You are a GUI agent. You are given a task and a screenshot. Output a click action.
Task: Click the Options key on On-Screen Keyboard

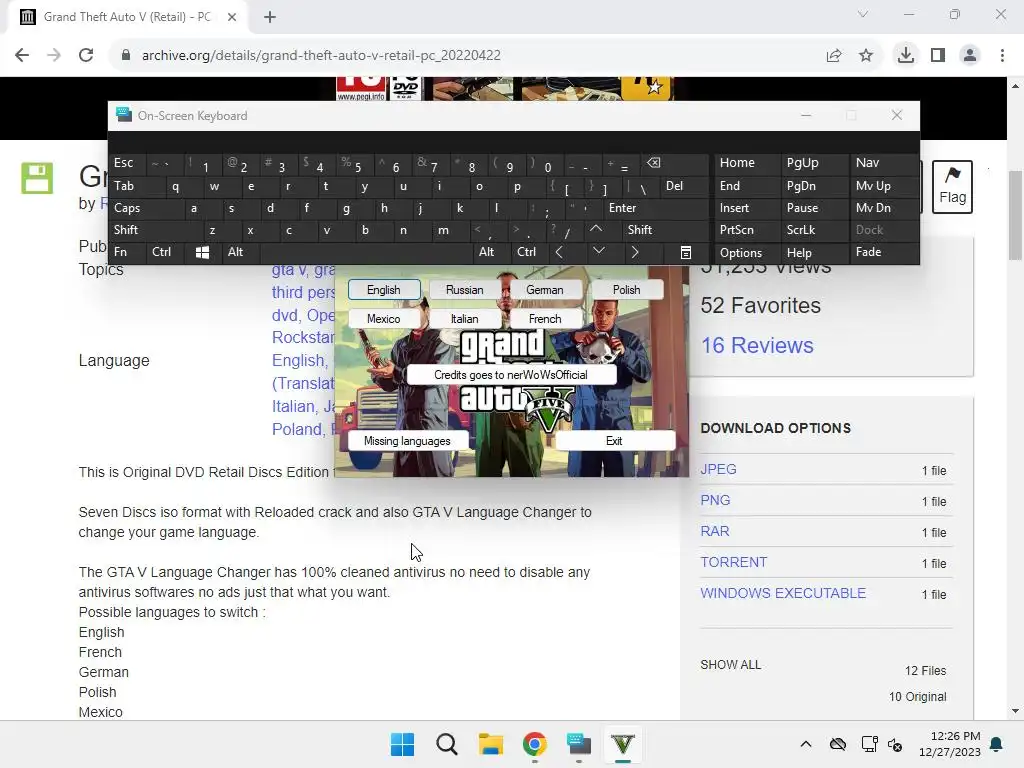pos(746,252)
